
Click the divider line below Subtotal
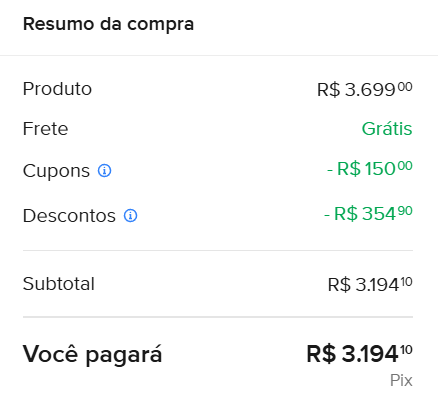click(218, 317)
